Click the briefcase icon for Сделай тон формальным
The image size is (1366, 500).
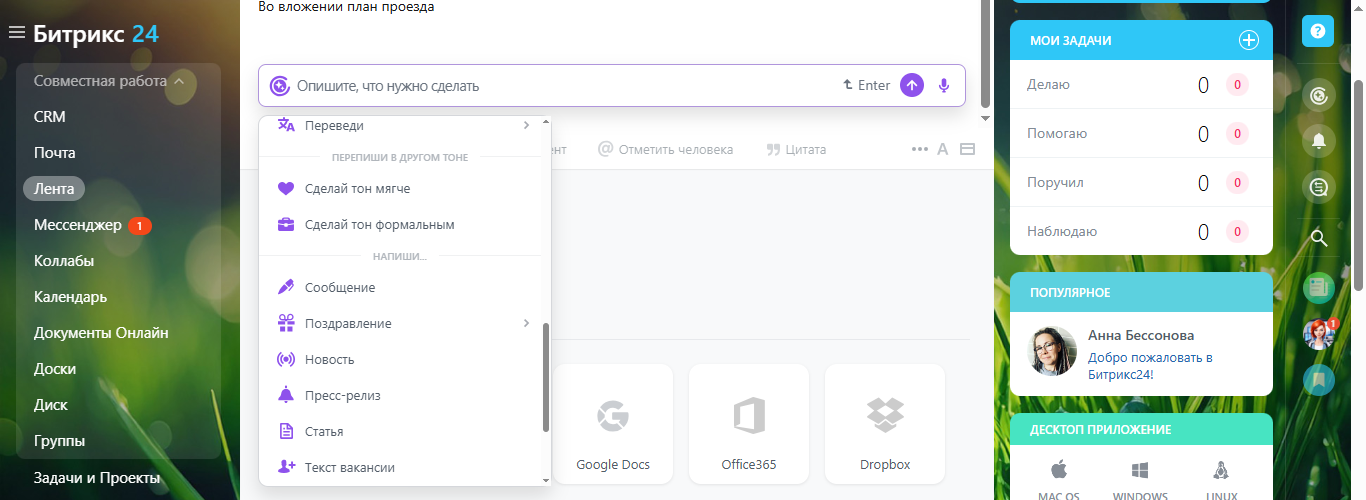click(x=286, y=224)
